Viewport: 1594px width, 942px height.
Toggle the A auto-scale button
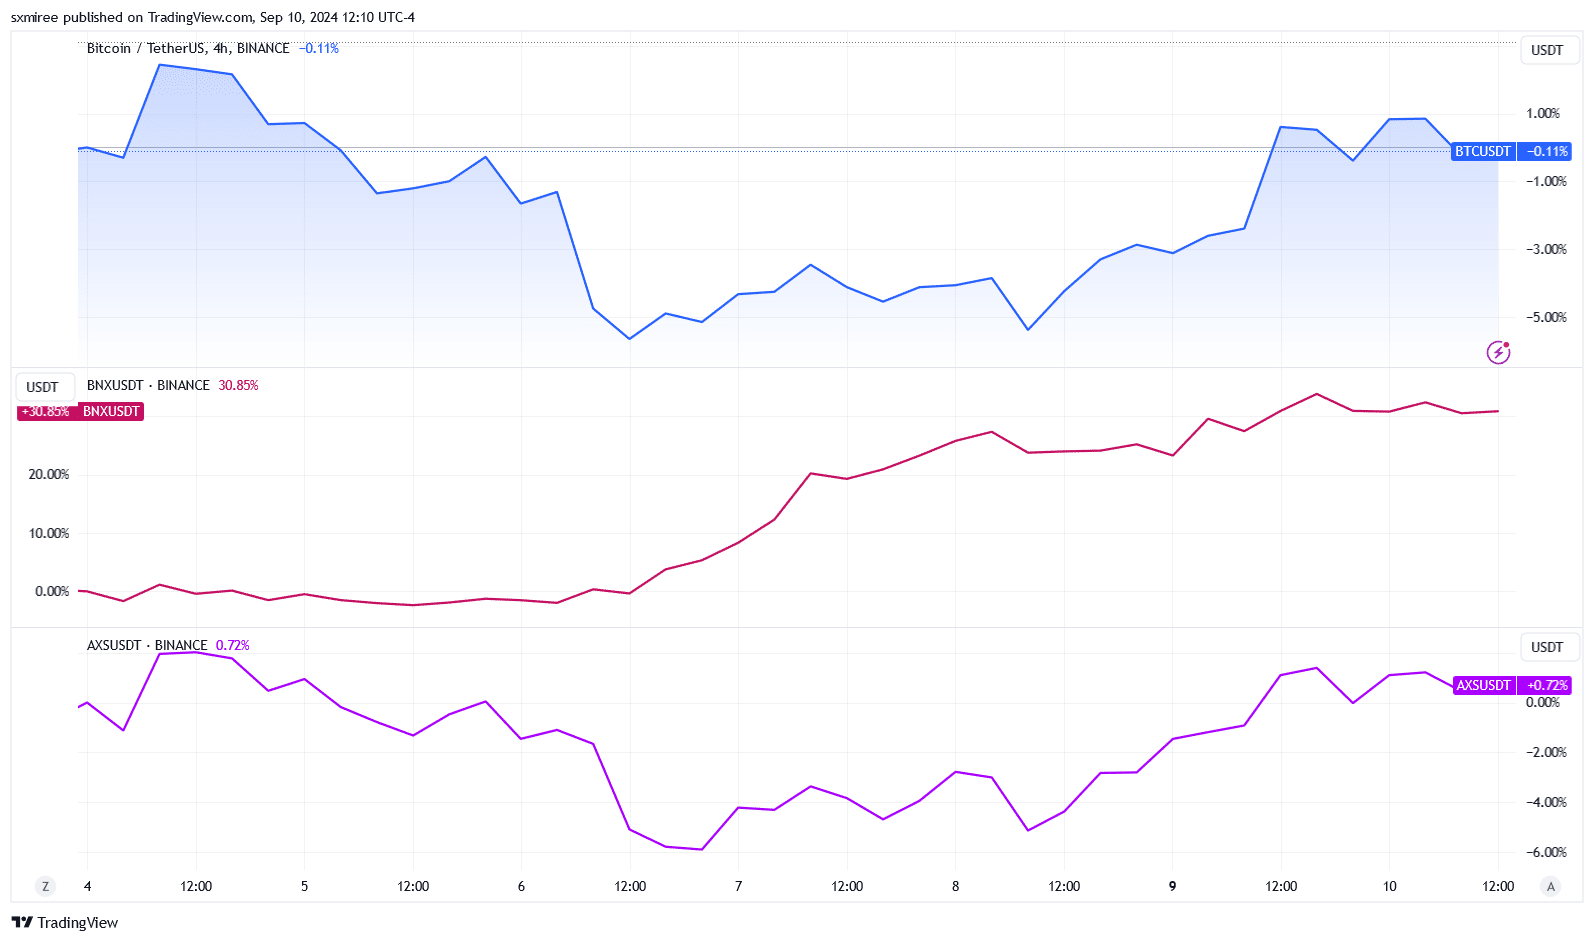coord(1550,886)
